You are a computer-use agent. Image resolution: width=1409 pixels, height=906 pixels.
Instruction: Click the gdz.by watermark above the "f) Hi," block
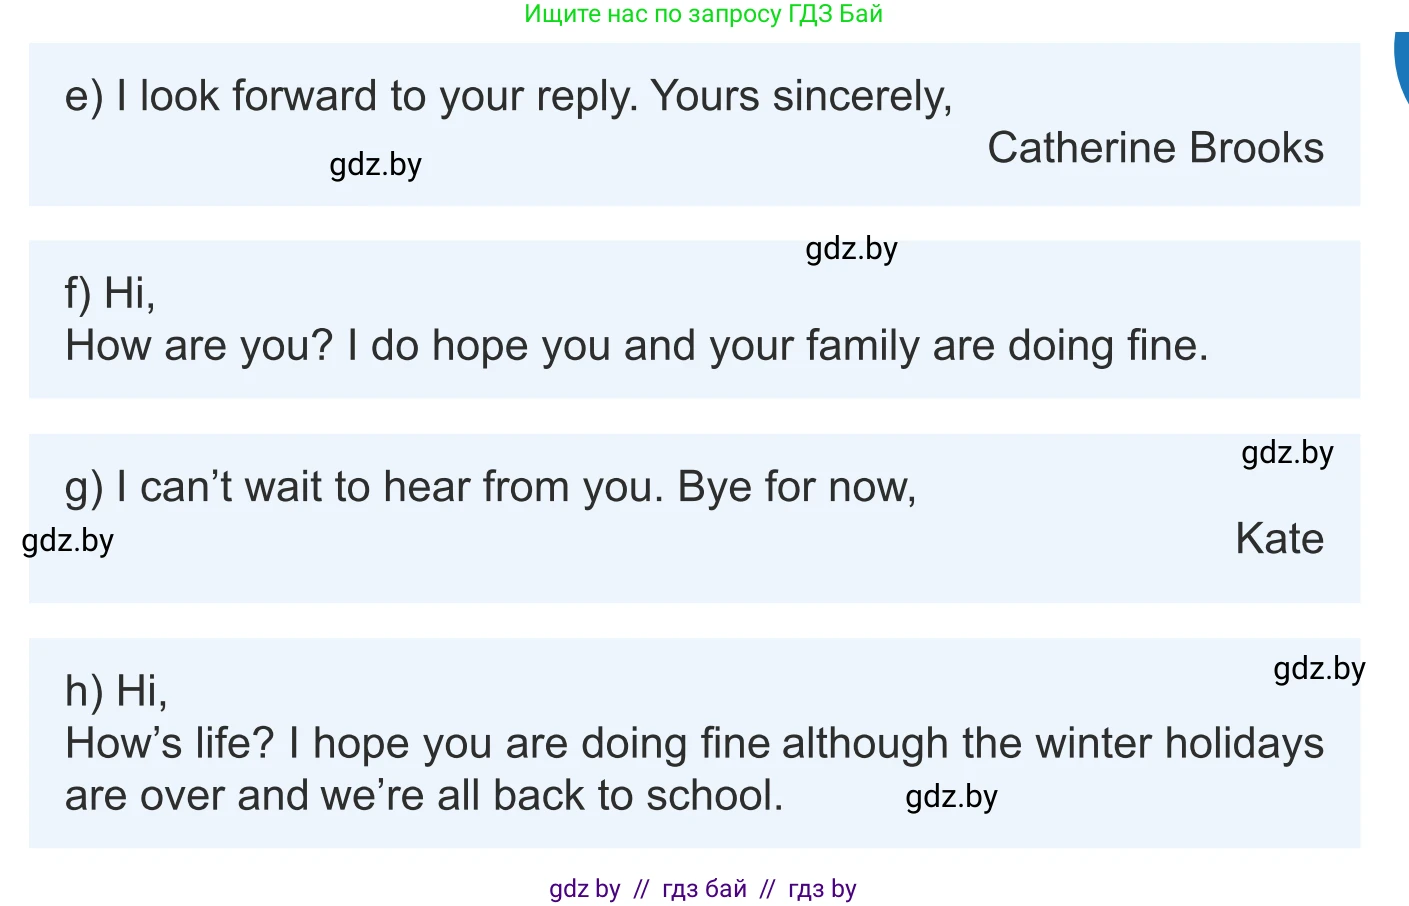(851, 248)
